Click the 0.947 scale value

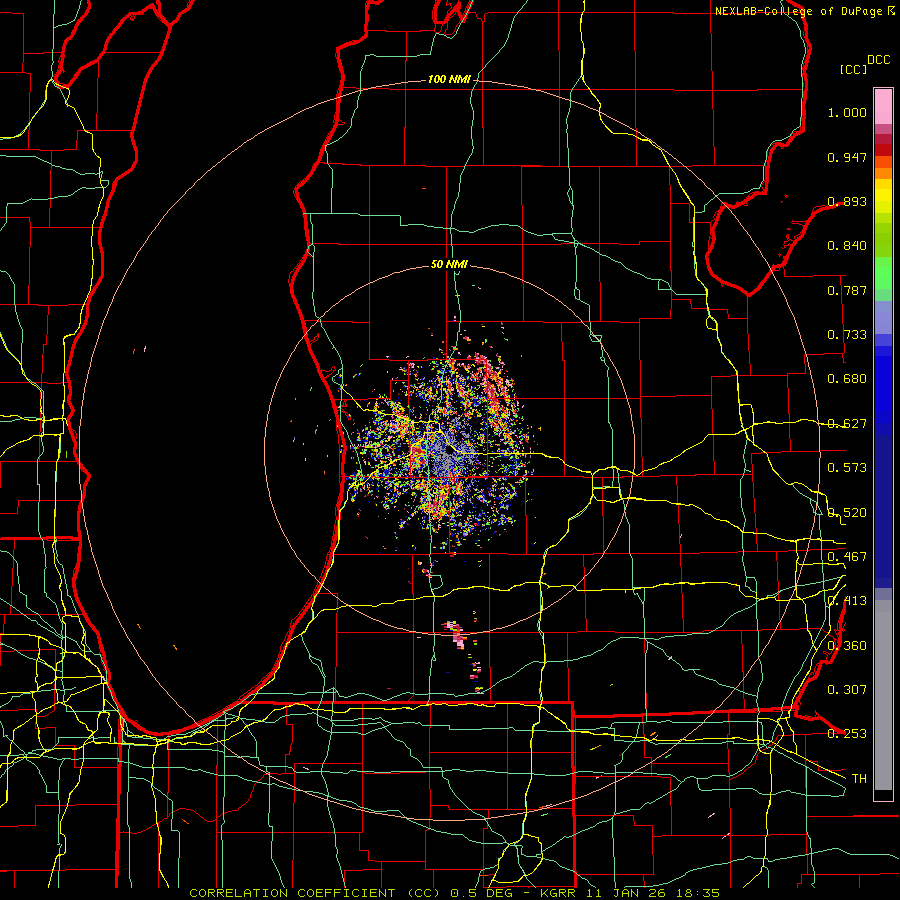(847, 157)
